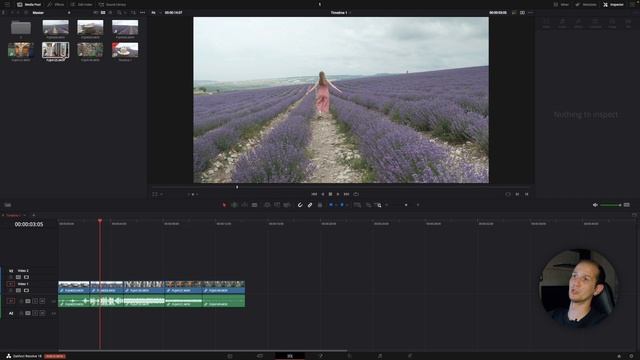Viewport: 640px width, 360px height.
Task: Click the A1 destination control box
Action: click(11, 301)
